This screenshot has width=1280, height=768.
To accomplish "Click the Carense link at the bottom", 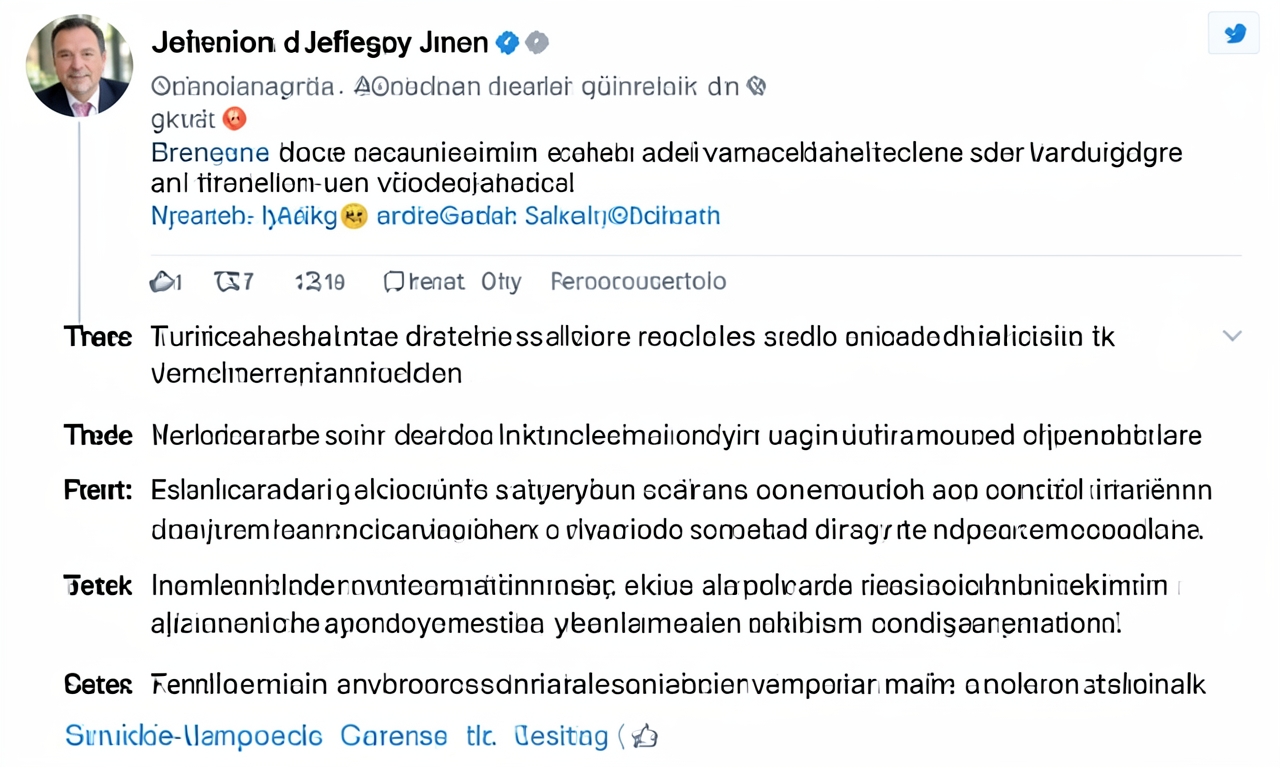I will pos(393,735).
